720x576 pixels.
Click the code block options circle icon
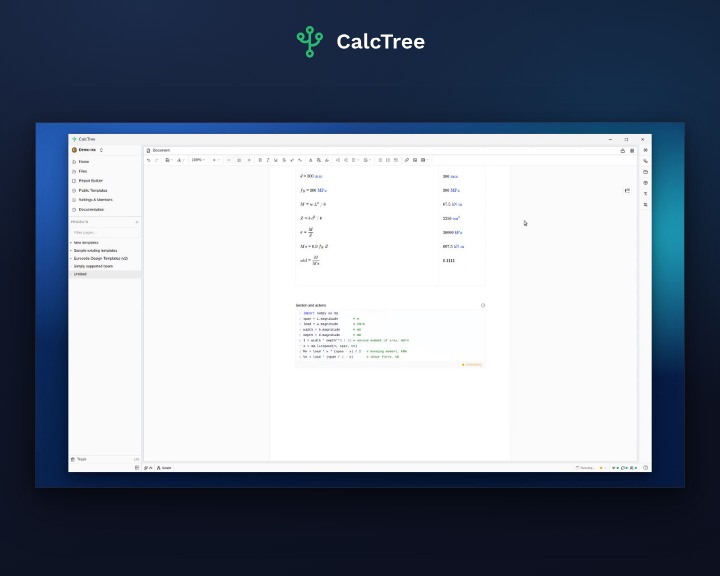click(483, 305)
